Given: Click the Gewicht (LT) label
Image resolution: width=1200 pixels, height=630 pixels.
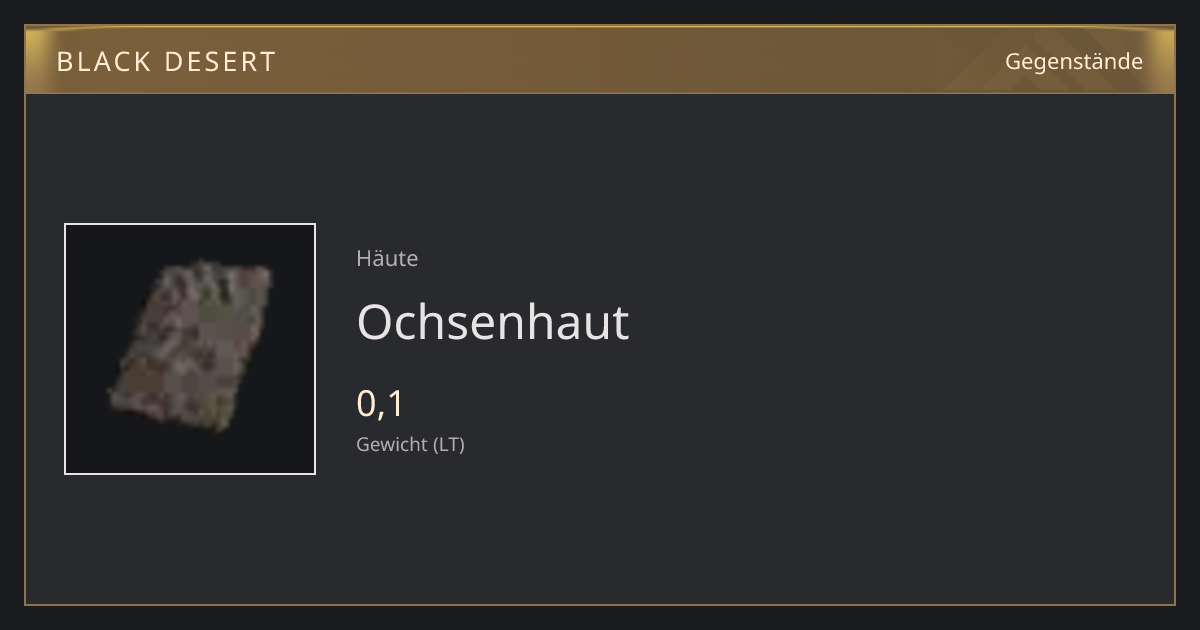Looking at the screenshot, I should [410, 444].
